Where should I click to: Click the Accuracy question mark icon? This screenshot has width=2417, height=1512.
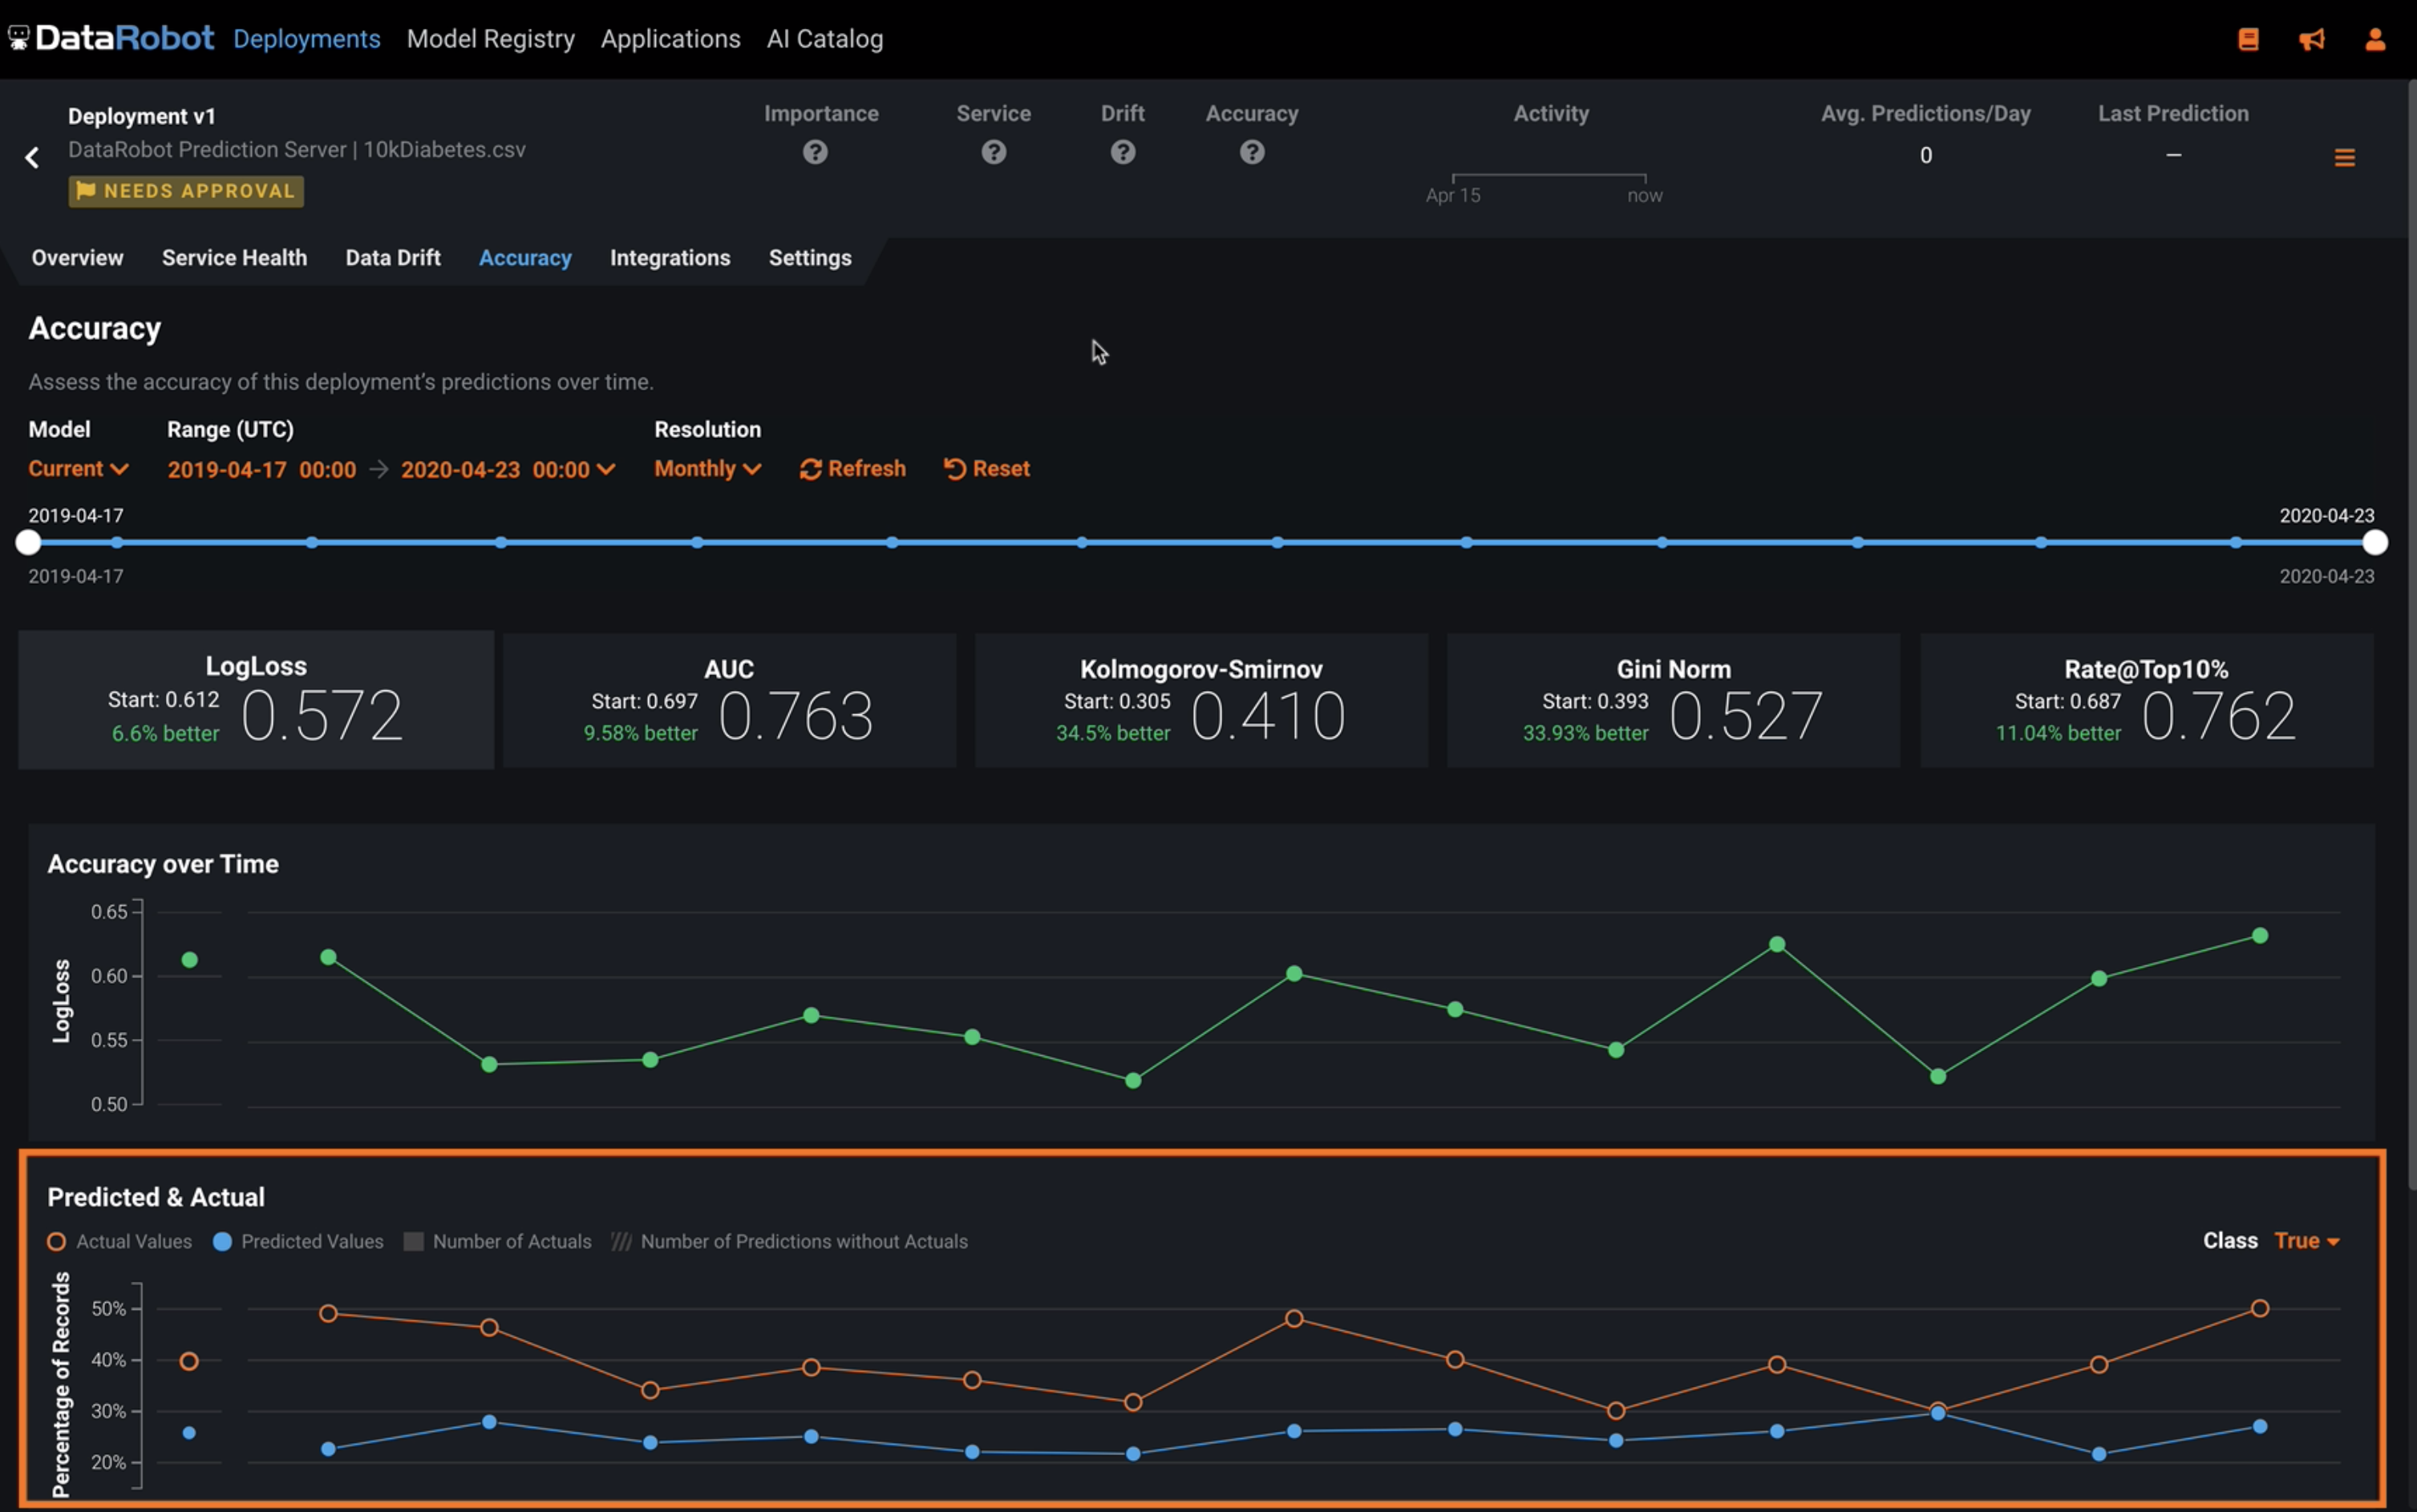point(1251,153)
